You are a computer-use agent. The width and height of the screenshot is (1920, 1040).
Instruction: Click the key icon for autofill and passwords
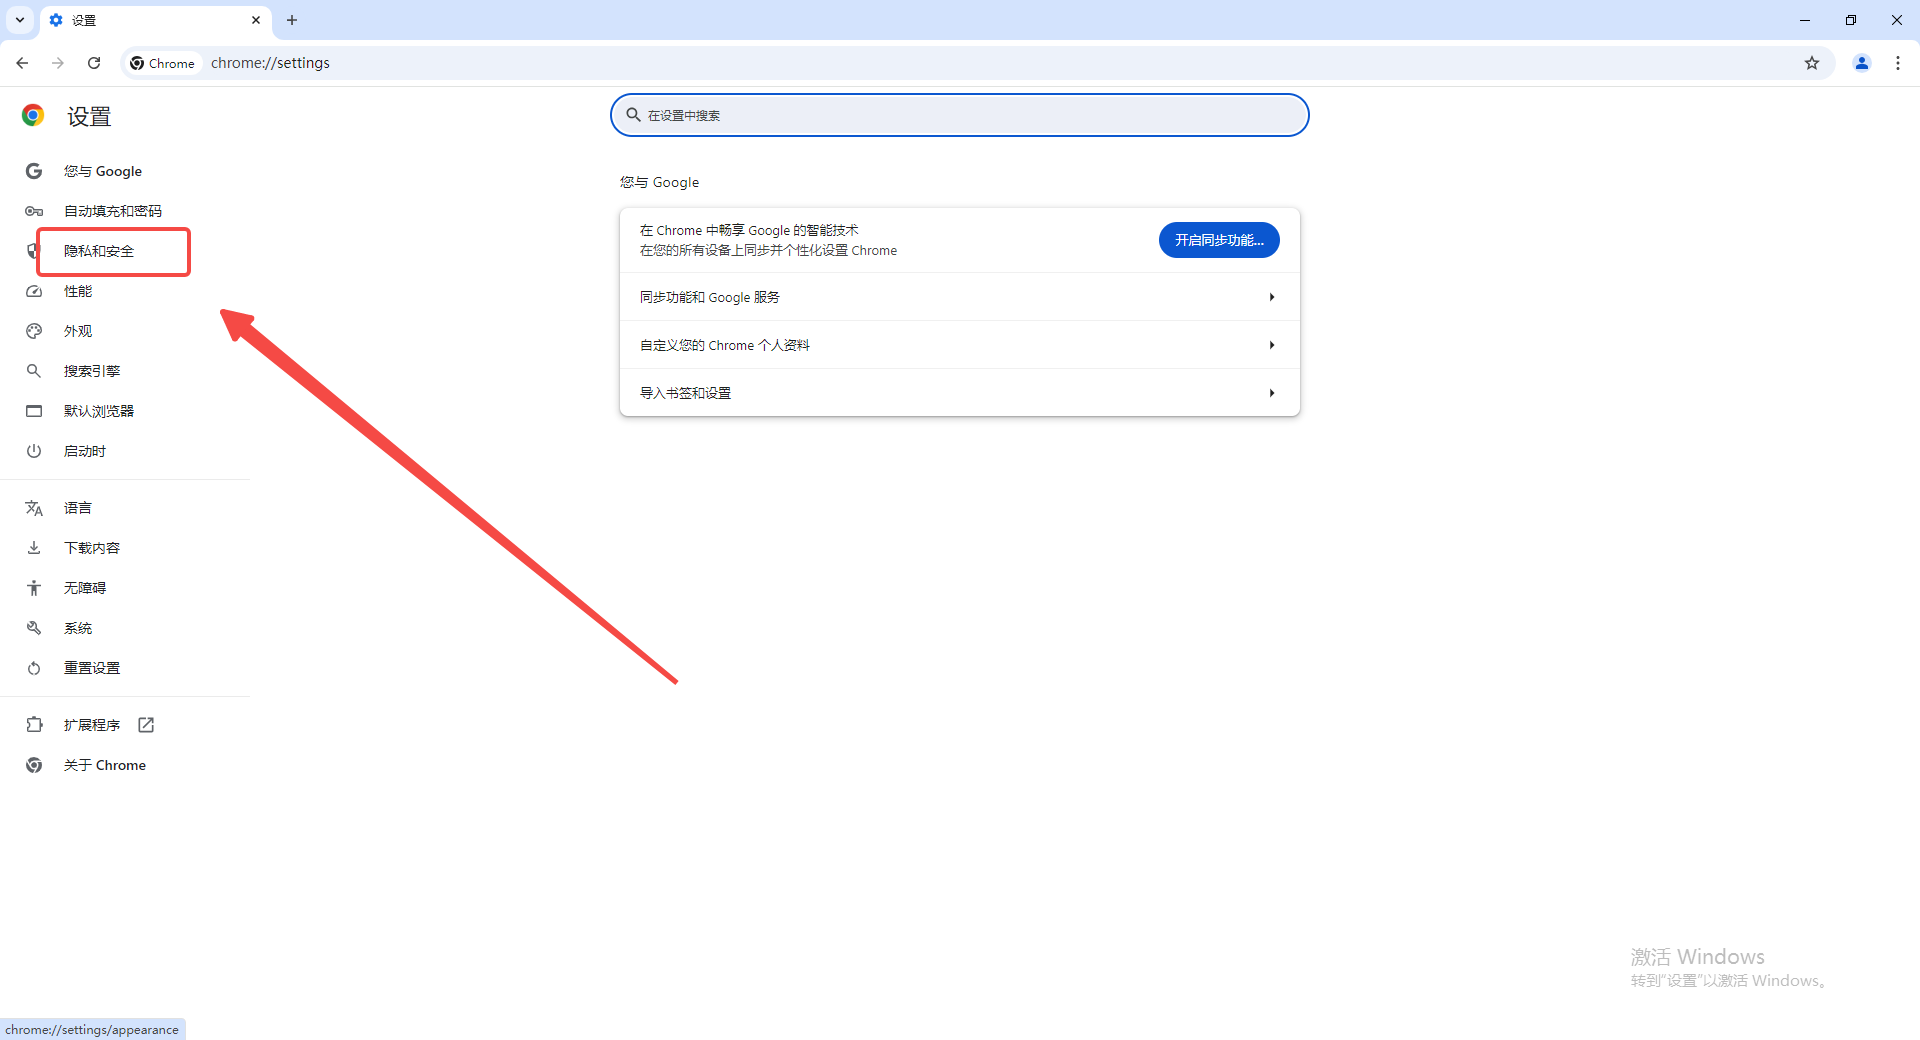tap(34, 211)
